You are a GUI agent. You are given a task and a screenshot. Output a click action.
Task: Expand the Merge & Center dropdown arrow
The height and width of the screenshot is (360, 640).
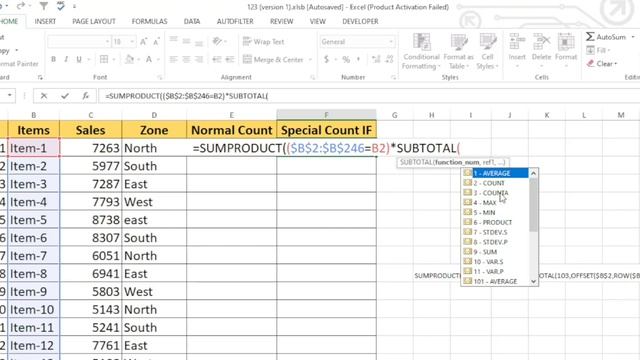(310, 60)
